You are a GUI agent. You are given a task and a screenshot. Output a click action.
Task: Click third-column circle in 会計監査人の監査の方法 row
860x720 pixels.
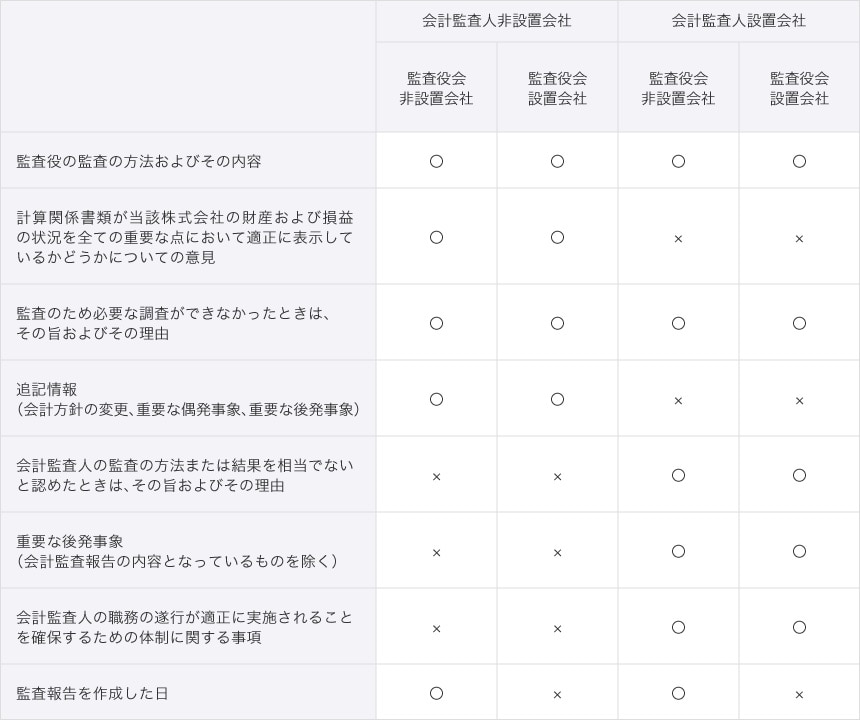[678, 475]
